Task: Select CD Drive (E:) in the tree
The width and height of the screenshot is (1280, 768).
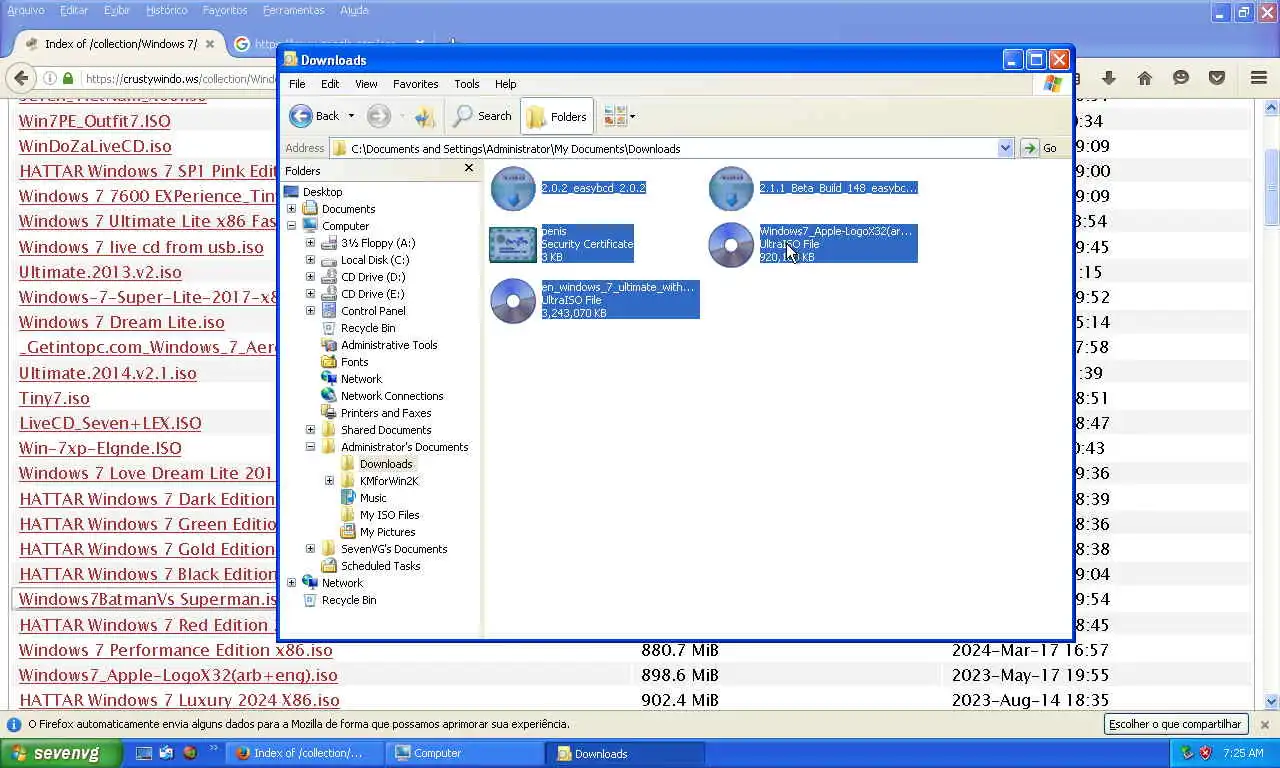Action: (372, 294)
